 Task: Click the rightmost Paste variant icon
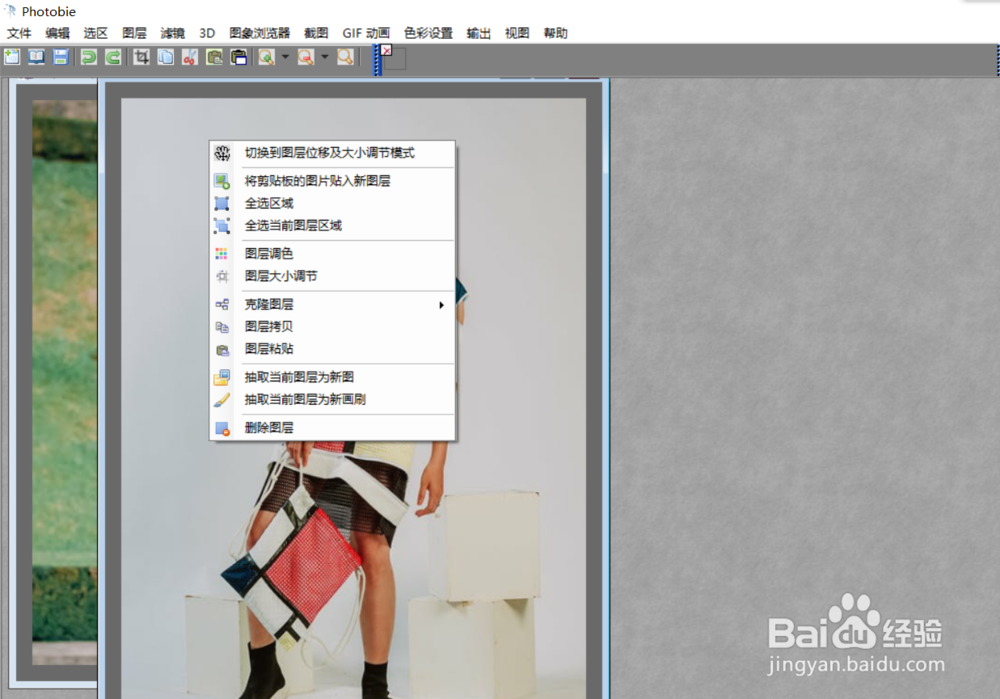pyautogui.click(x=240, y=57)
